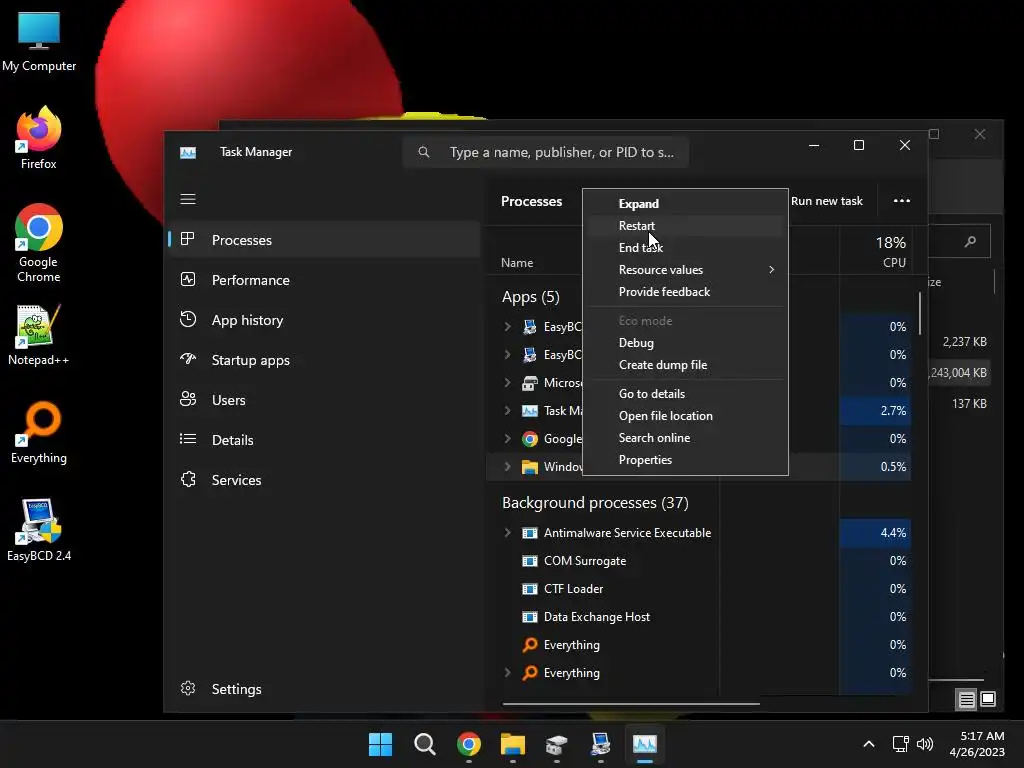Choose Go to details in context menu
Viewport: 1024px width, 768px height.
[x=685, y=394]
